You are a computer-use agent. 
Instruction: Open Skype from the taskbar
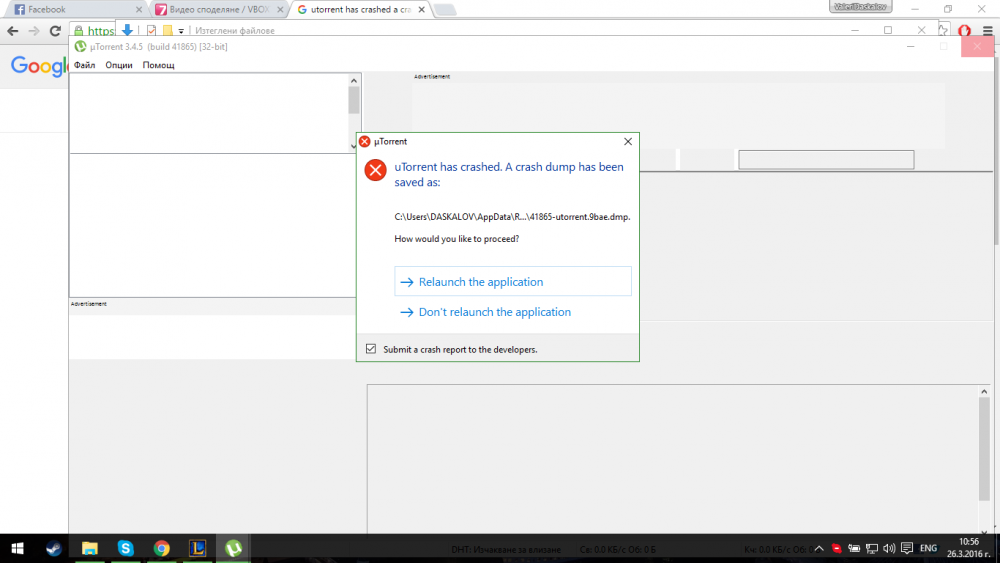(x=126, y=548)
